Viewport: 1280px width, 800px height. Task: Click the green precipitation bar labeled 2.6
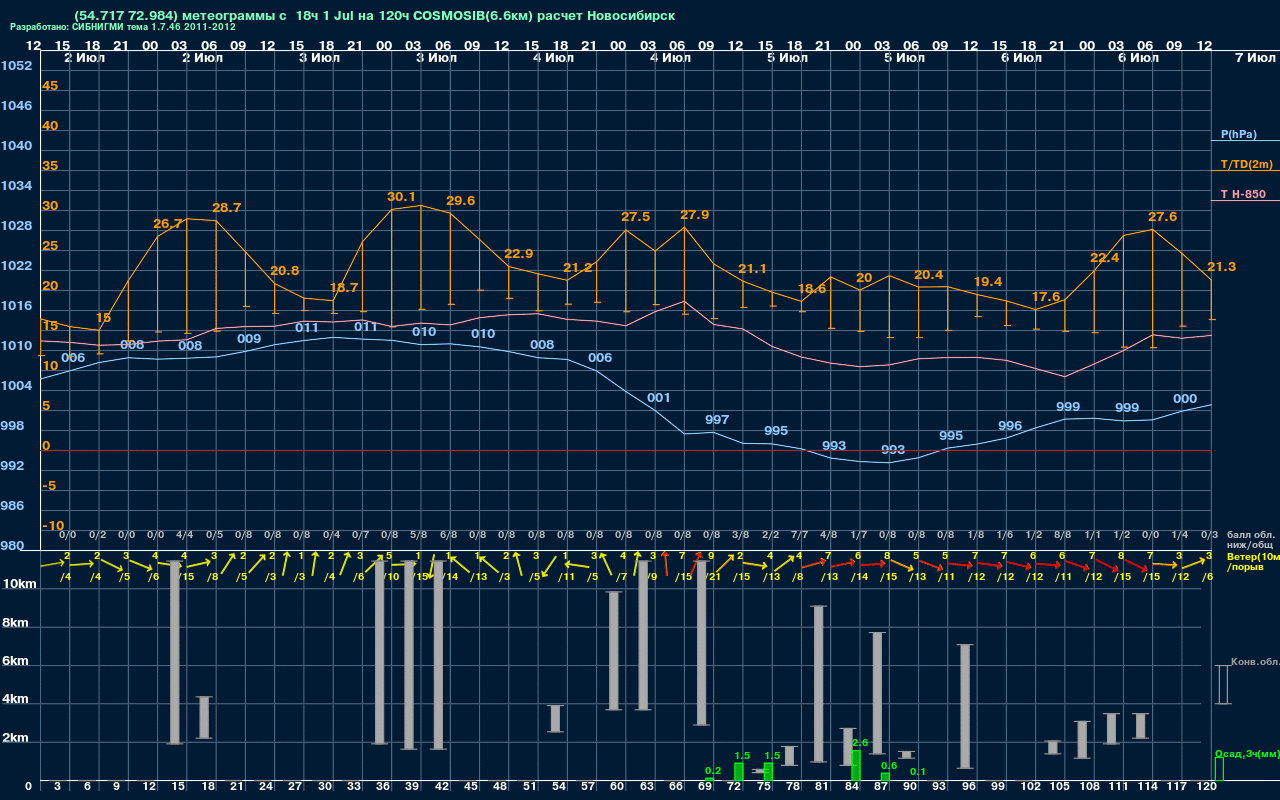coord(856,765)
